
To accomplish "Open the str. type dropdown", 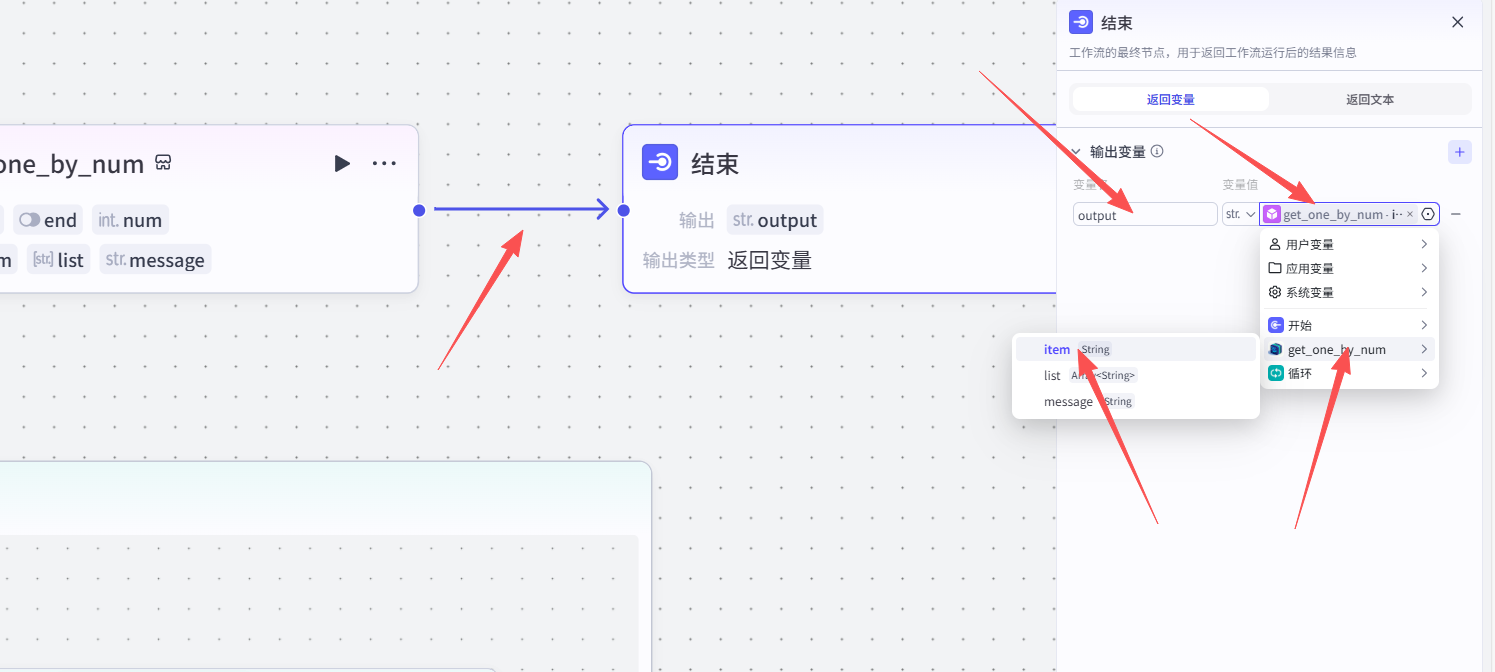I will coord(1240,214).
